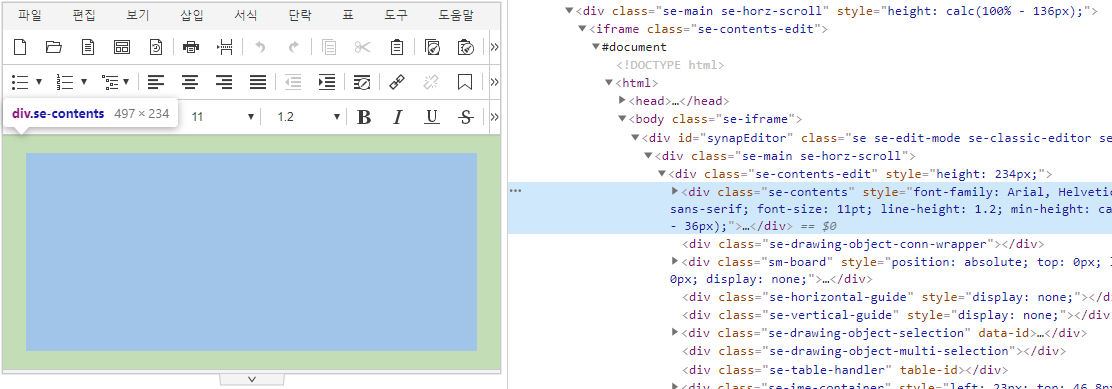The height and width of the screenshot is (389, 1112).
Task: Click the insert link chain icon
Action: point(397,82)
